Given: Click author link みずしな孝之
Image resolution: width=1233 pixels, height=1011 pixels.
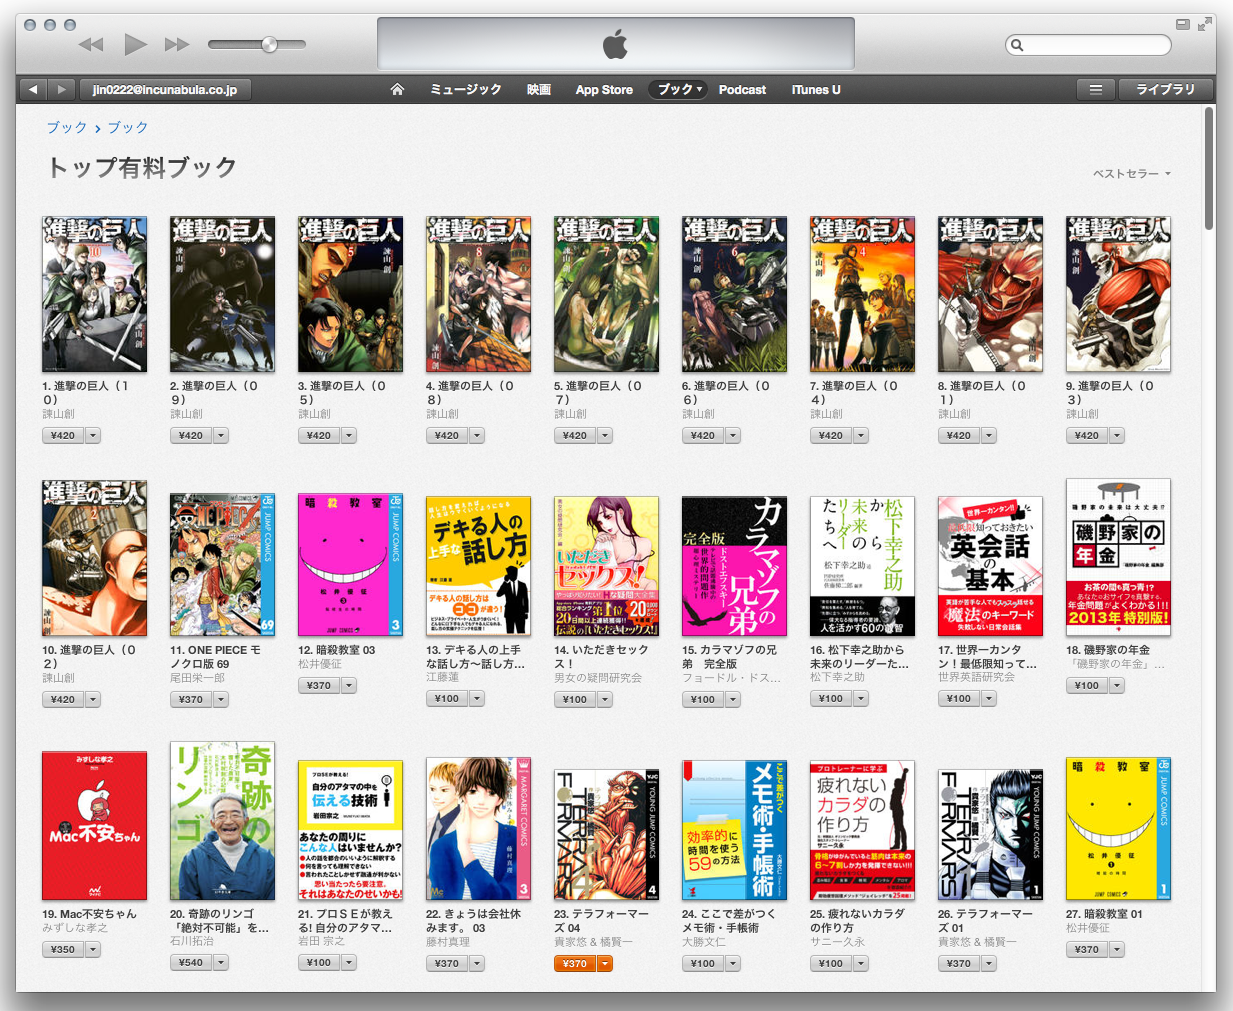Looking at the screenshot, I should tap(75, 928).
